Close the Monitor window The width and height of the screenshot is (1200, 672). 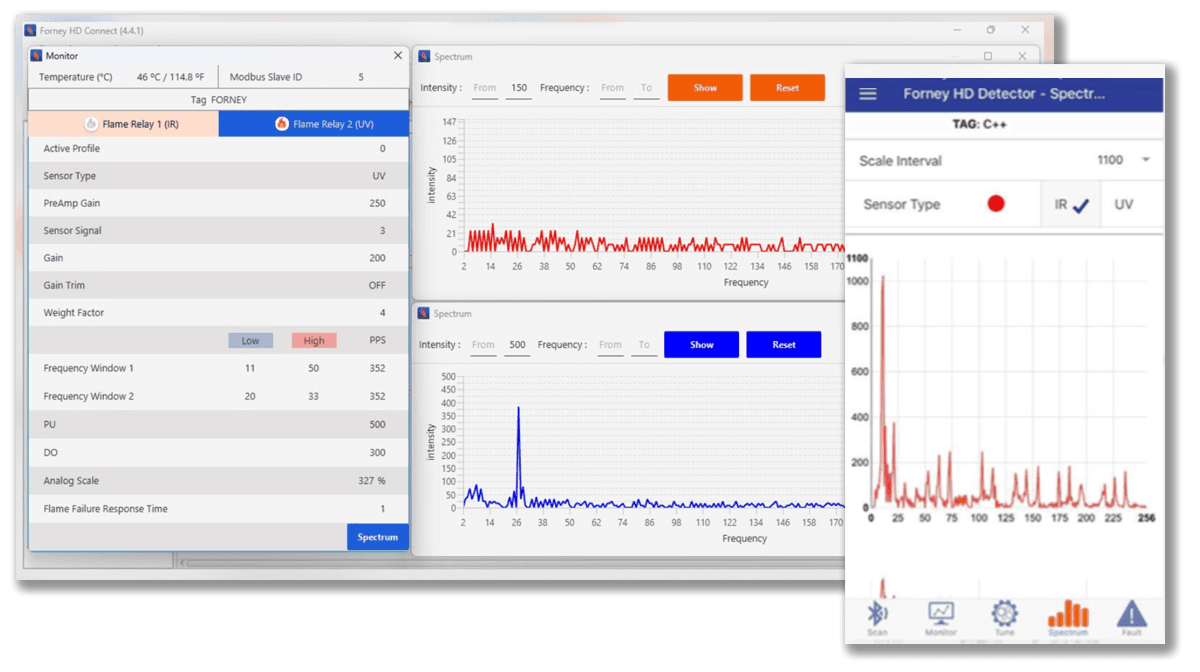398,56
